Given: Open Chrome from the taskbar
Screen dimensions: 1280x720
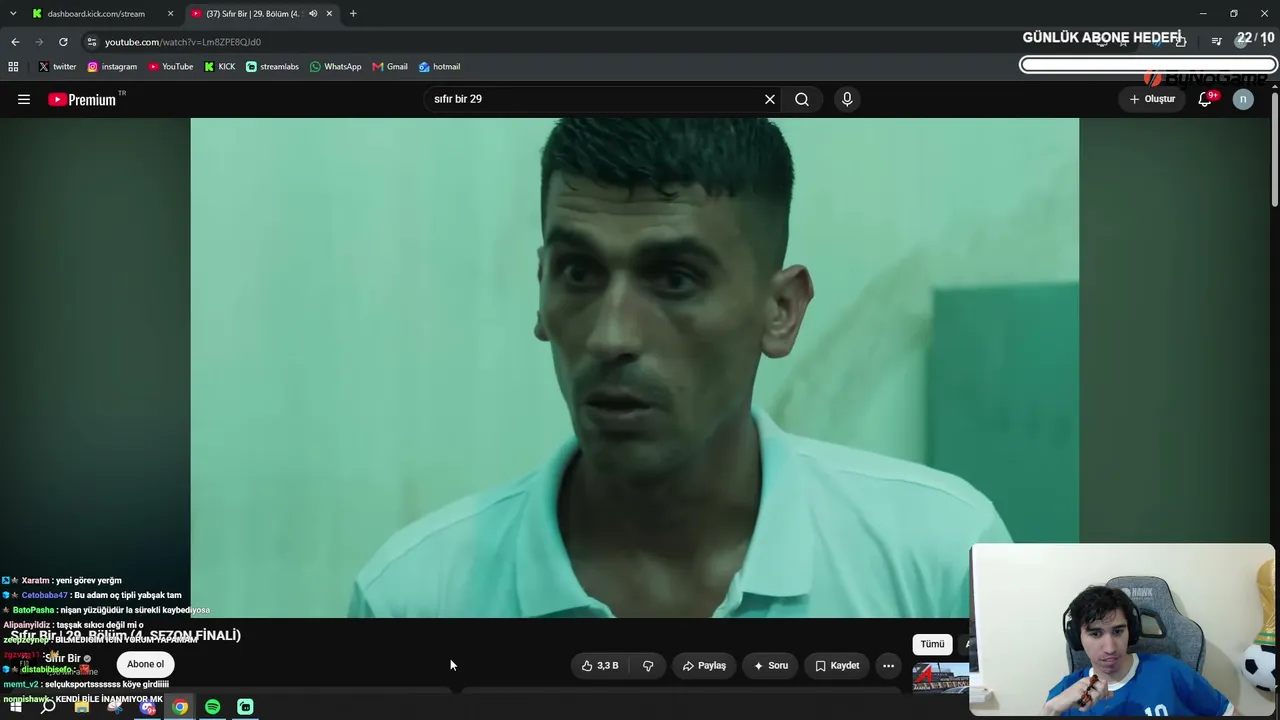Looking at the screenshot, I should (x=180, y=707).
